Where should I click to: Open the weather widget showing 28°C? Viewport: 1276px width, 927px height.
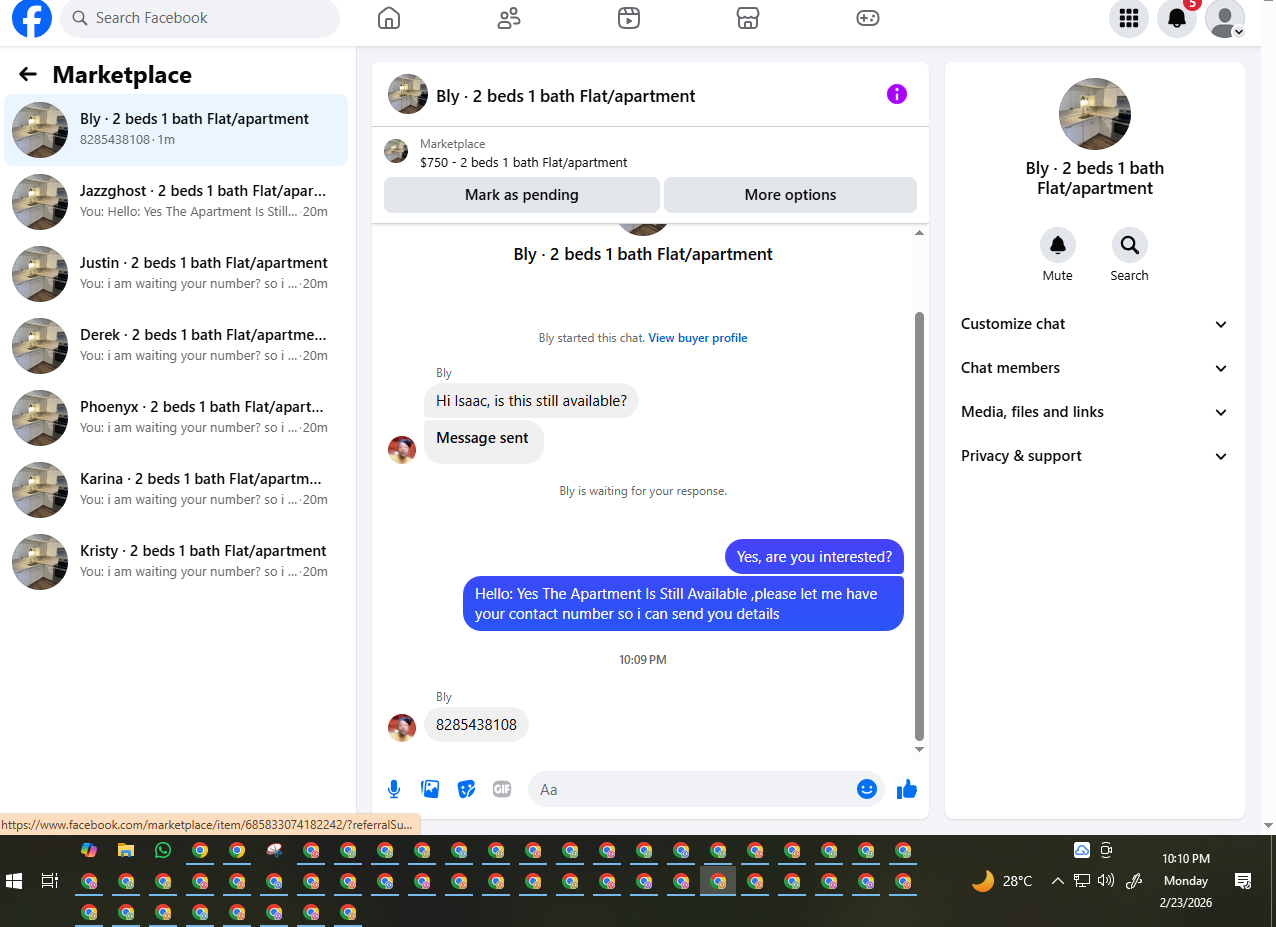1003,881
